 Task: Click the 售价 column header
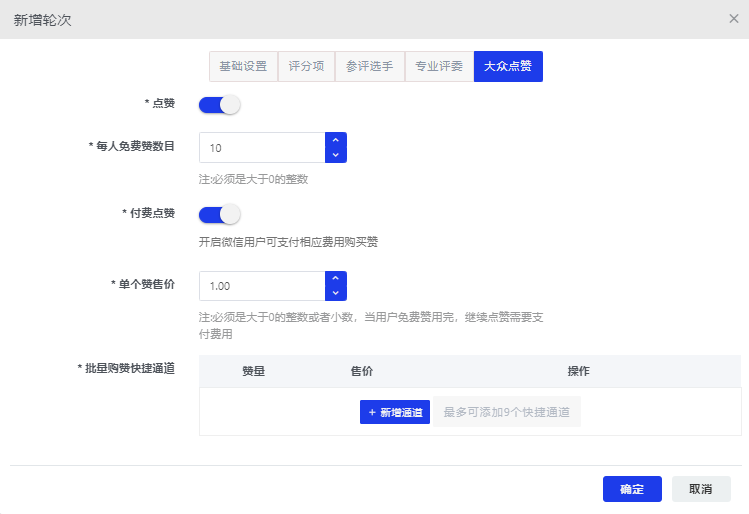[x=362, y=371]
